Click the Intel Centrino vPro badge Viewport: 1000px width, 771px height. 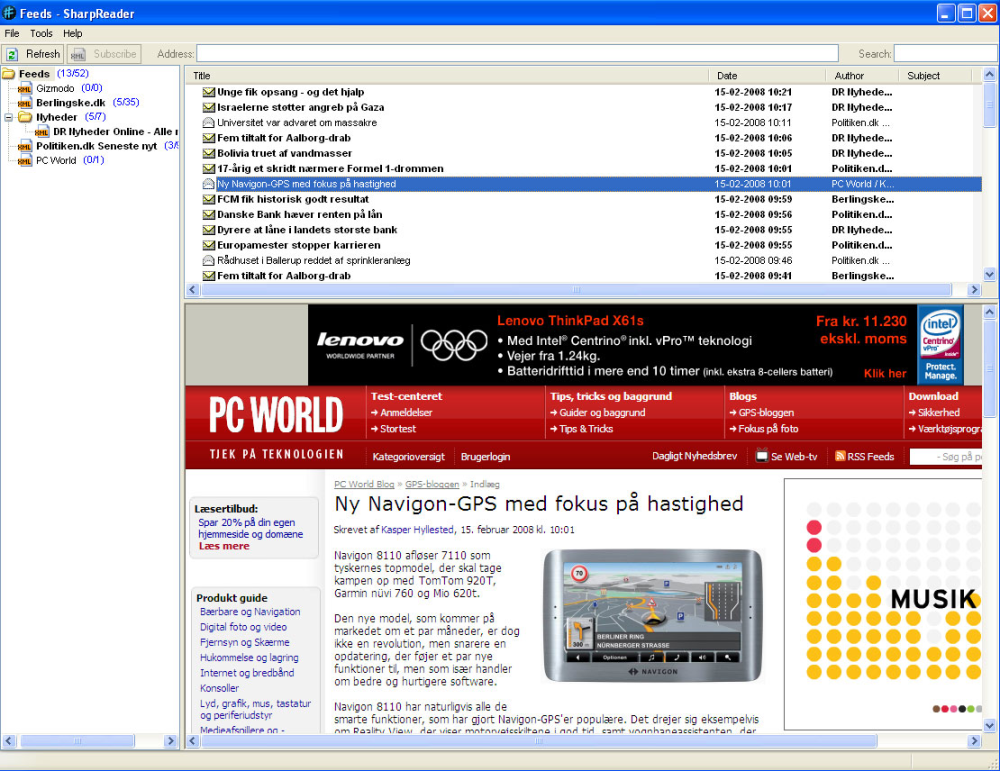pos(940,345)
